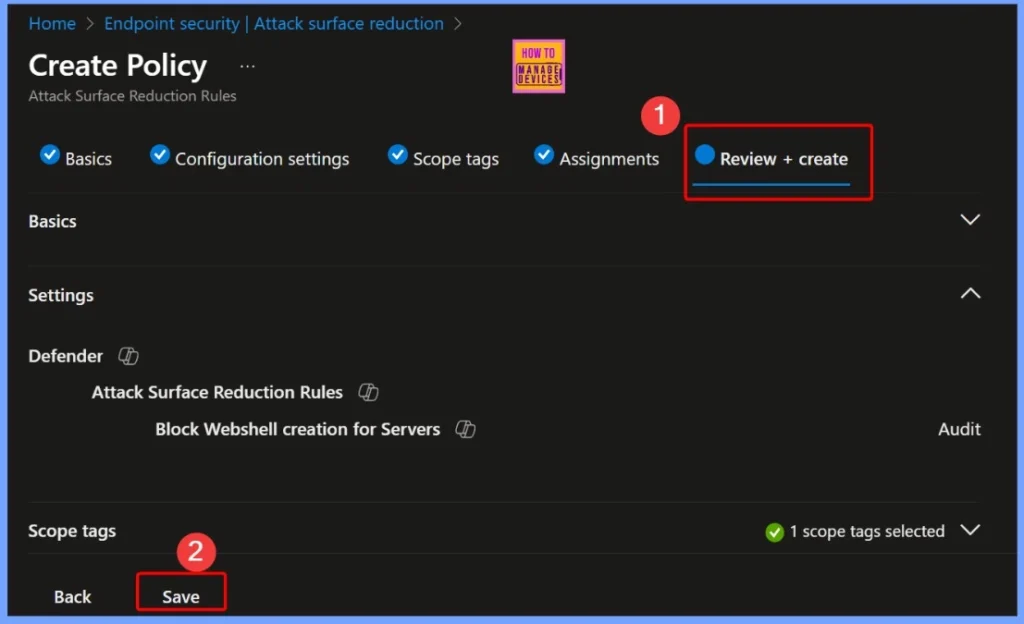Go to the Assignments tab
1024x624 pixels.
(x=609, y=159)
